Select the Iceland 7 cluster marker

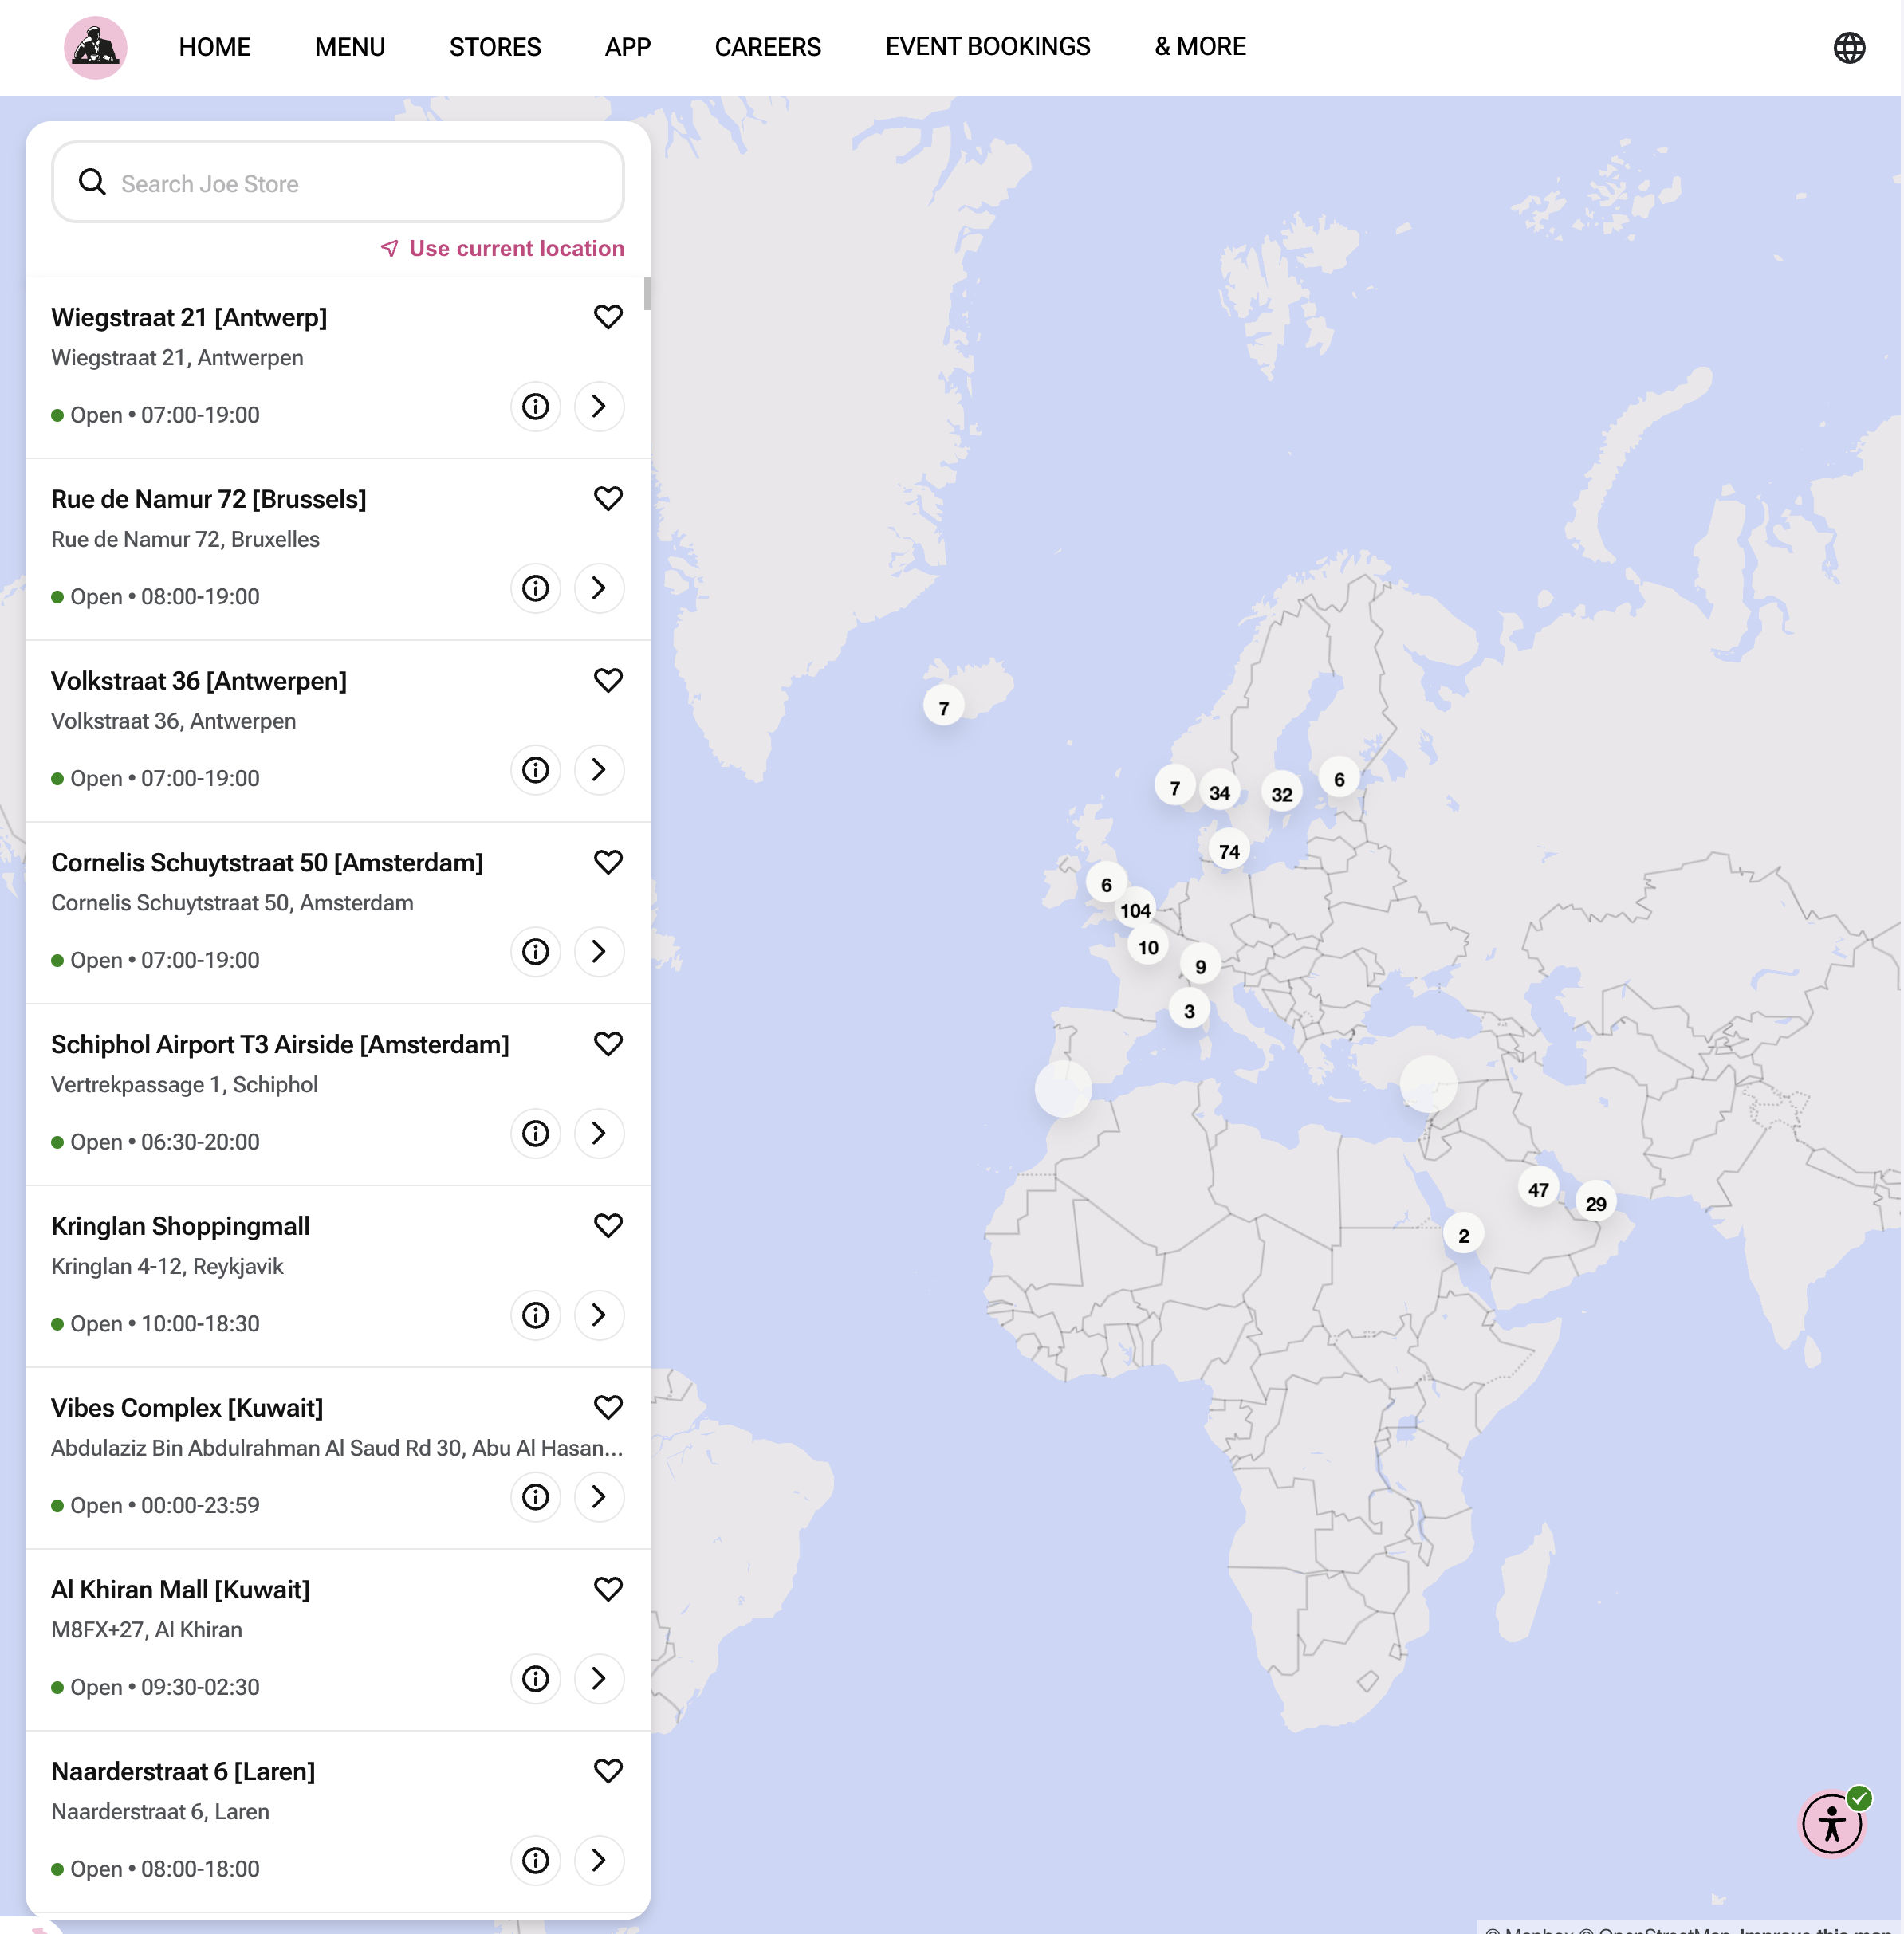[943, 707]
